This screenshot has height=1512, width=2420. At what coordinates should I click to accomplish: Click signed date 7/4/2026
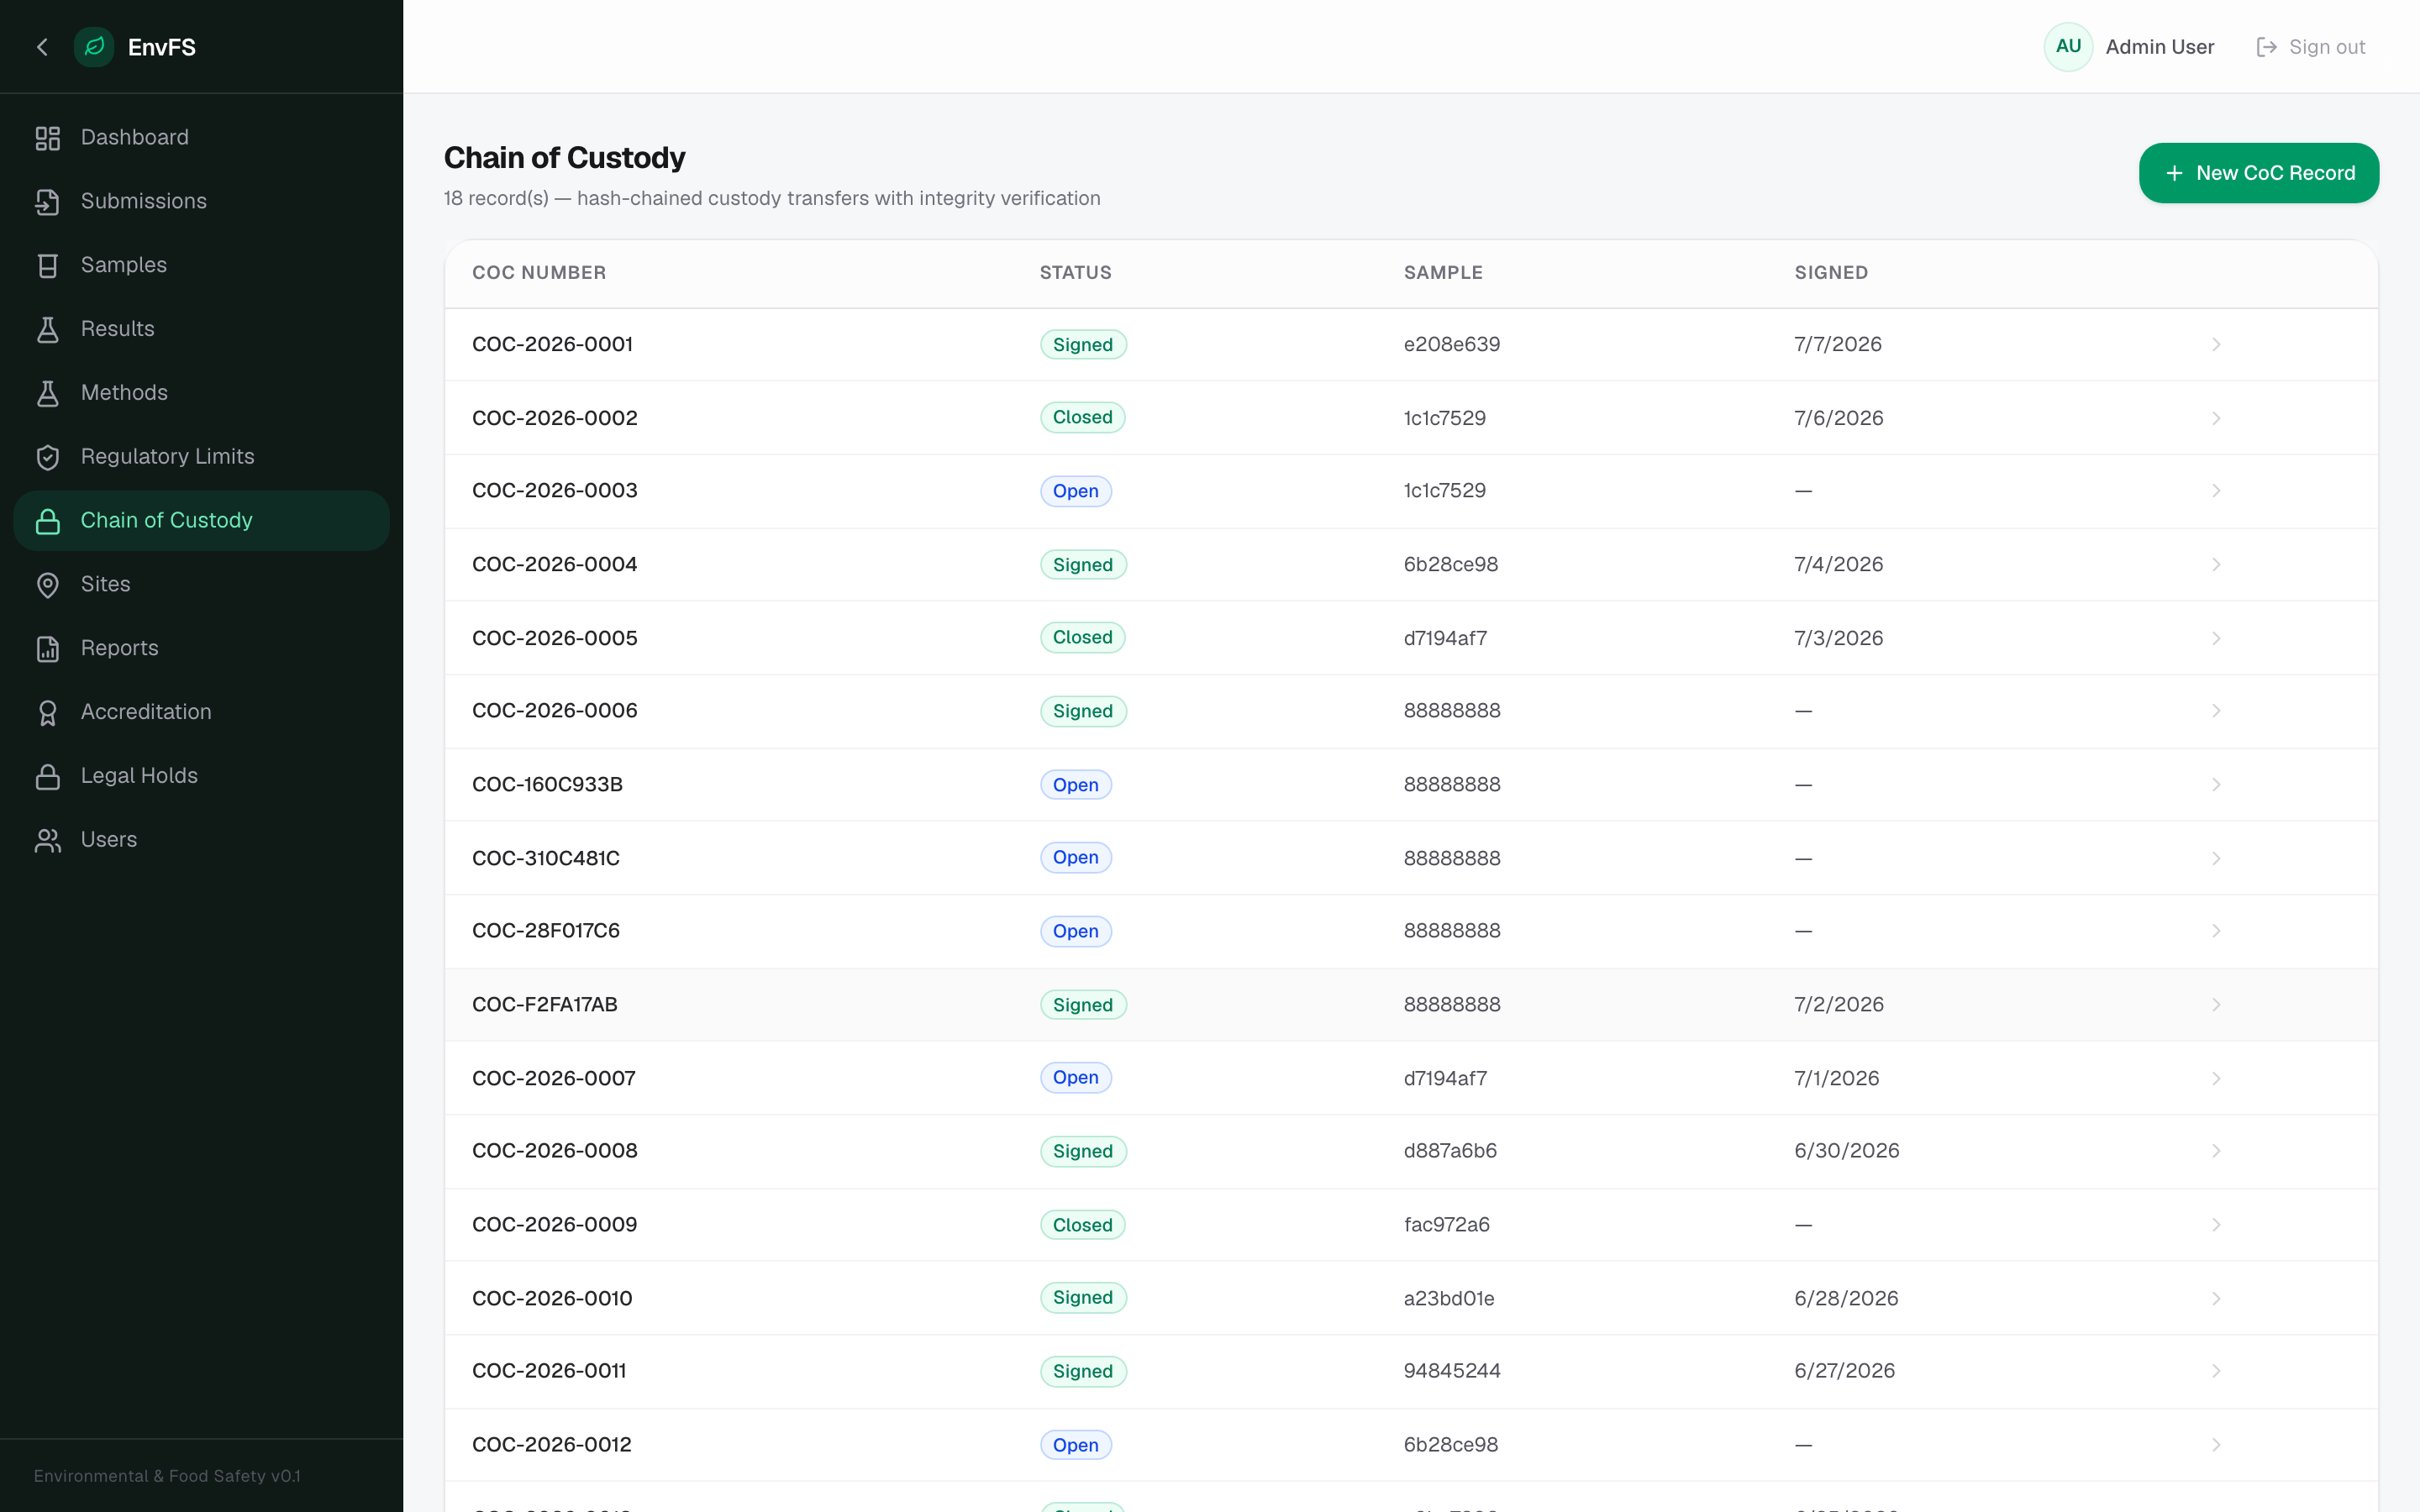pyautogui.click(x=1838, y=564)
